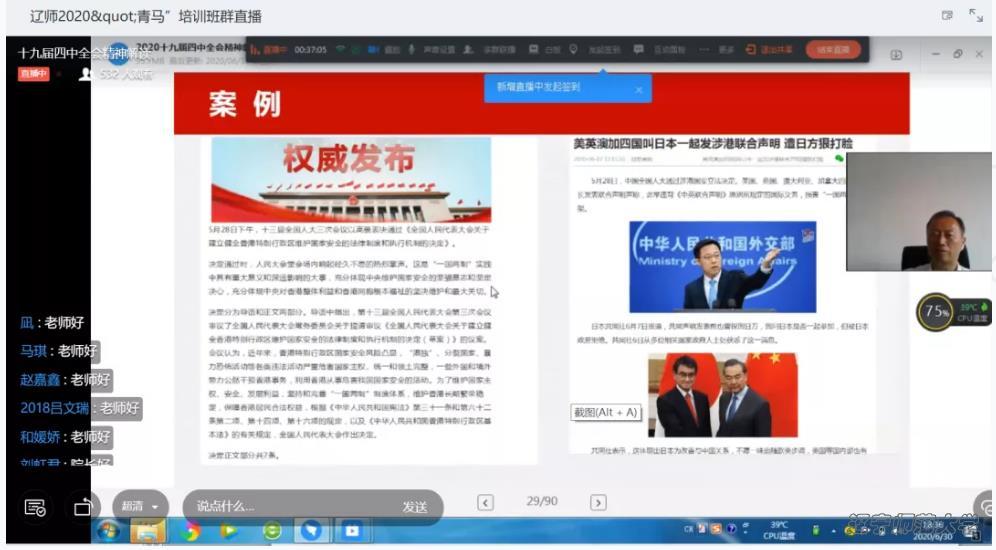
Task: Open the three-dots more menu in live toolbar
Action: pos(704,50)
